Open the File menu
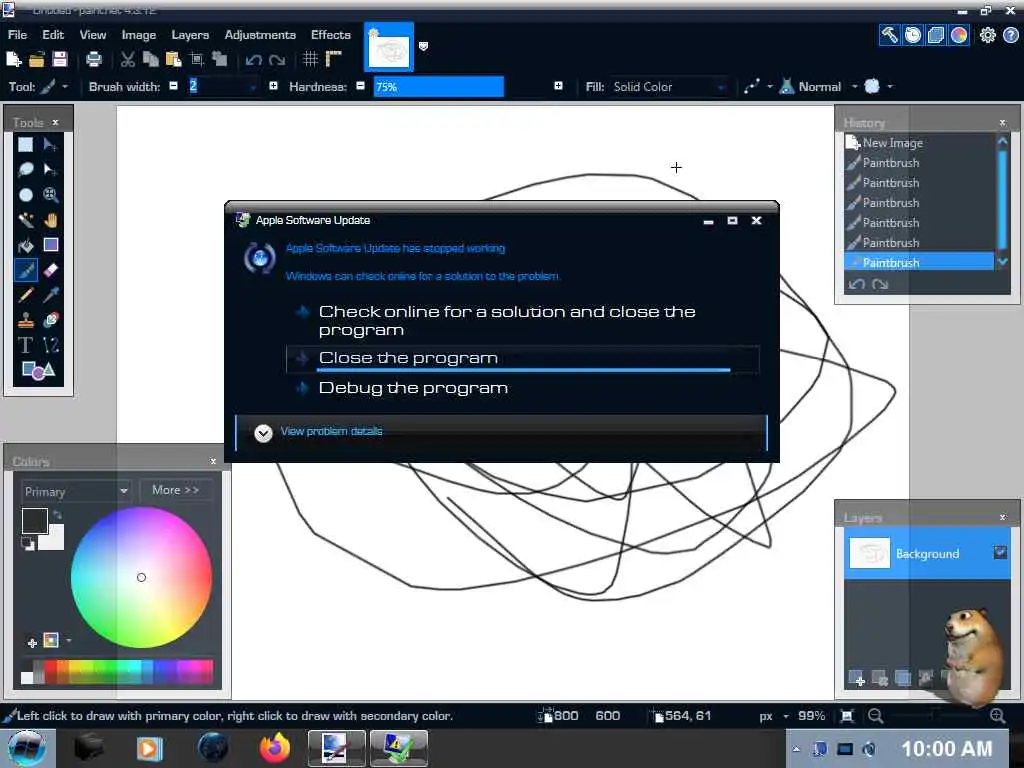 pyautogui.click(x=18, y=35)
